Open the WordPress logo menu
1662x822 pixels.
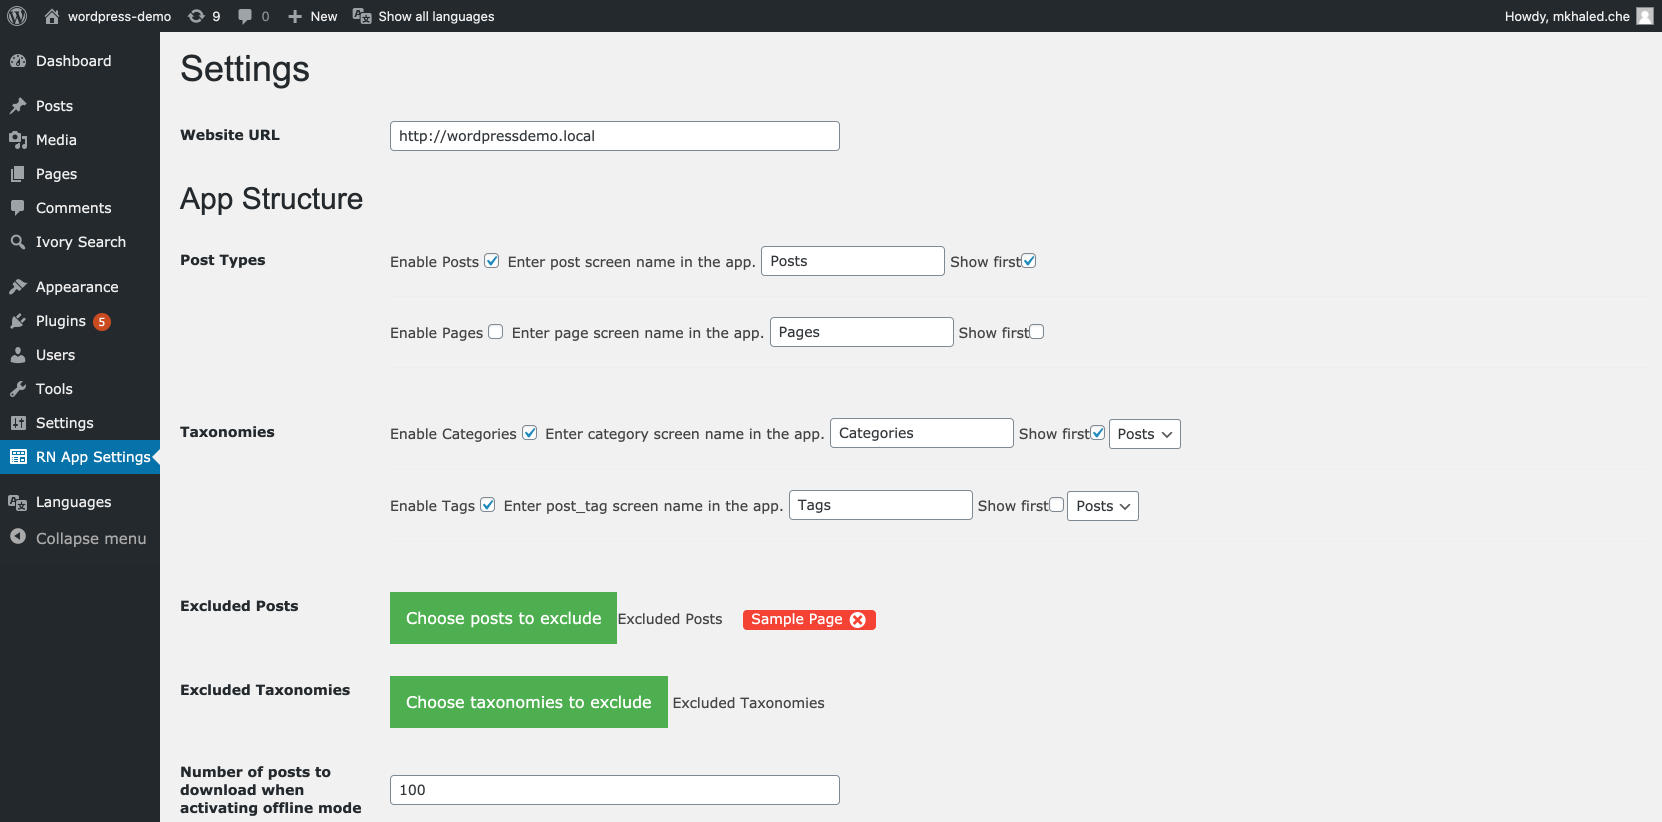pyautogui.click(x=17, y=16)
